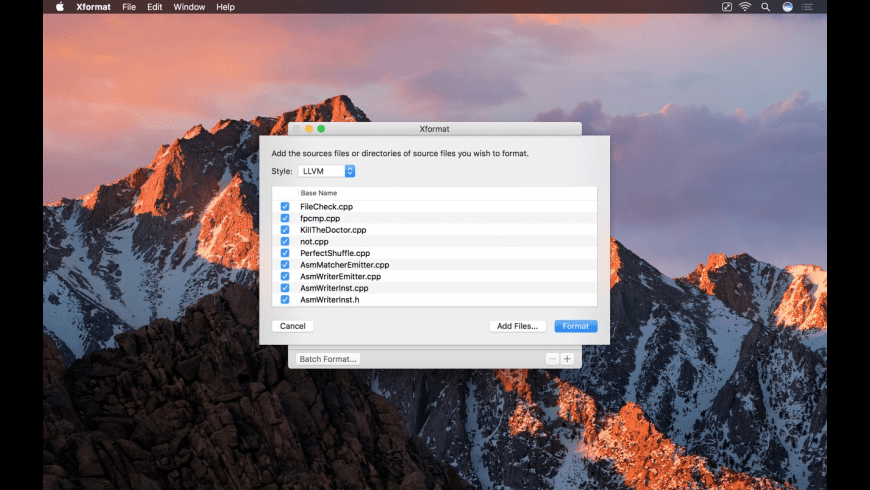This screenshot has width=870, height=490.
Task: Click the Add Files... button
Action: click(517, 326)
